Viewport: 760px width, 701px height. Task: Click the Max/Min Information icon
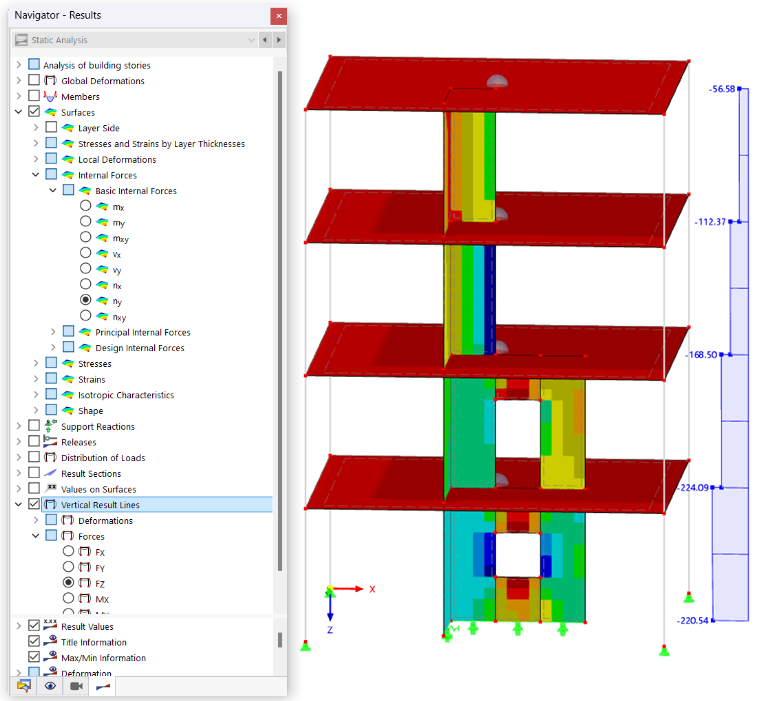50,657
